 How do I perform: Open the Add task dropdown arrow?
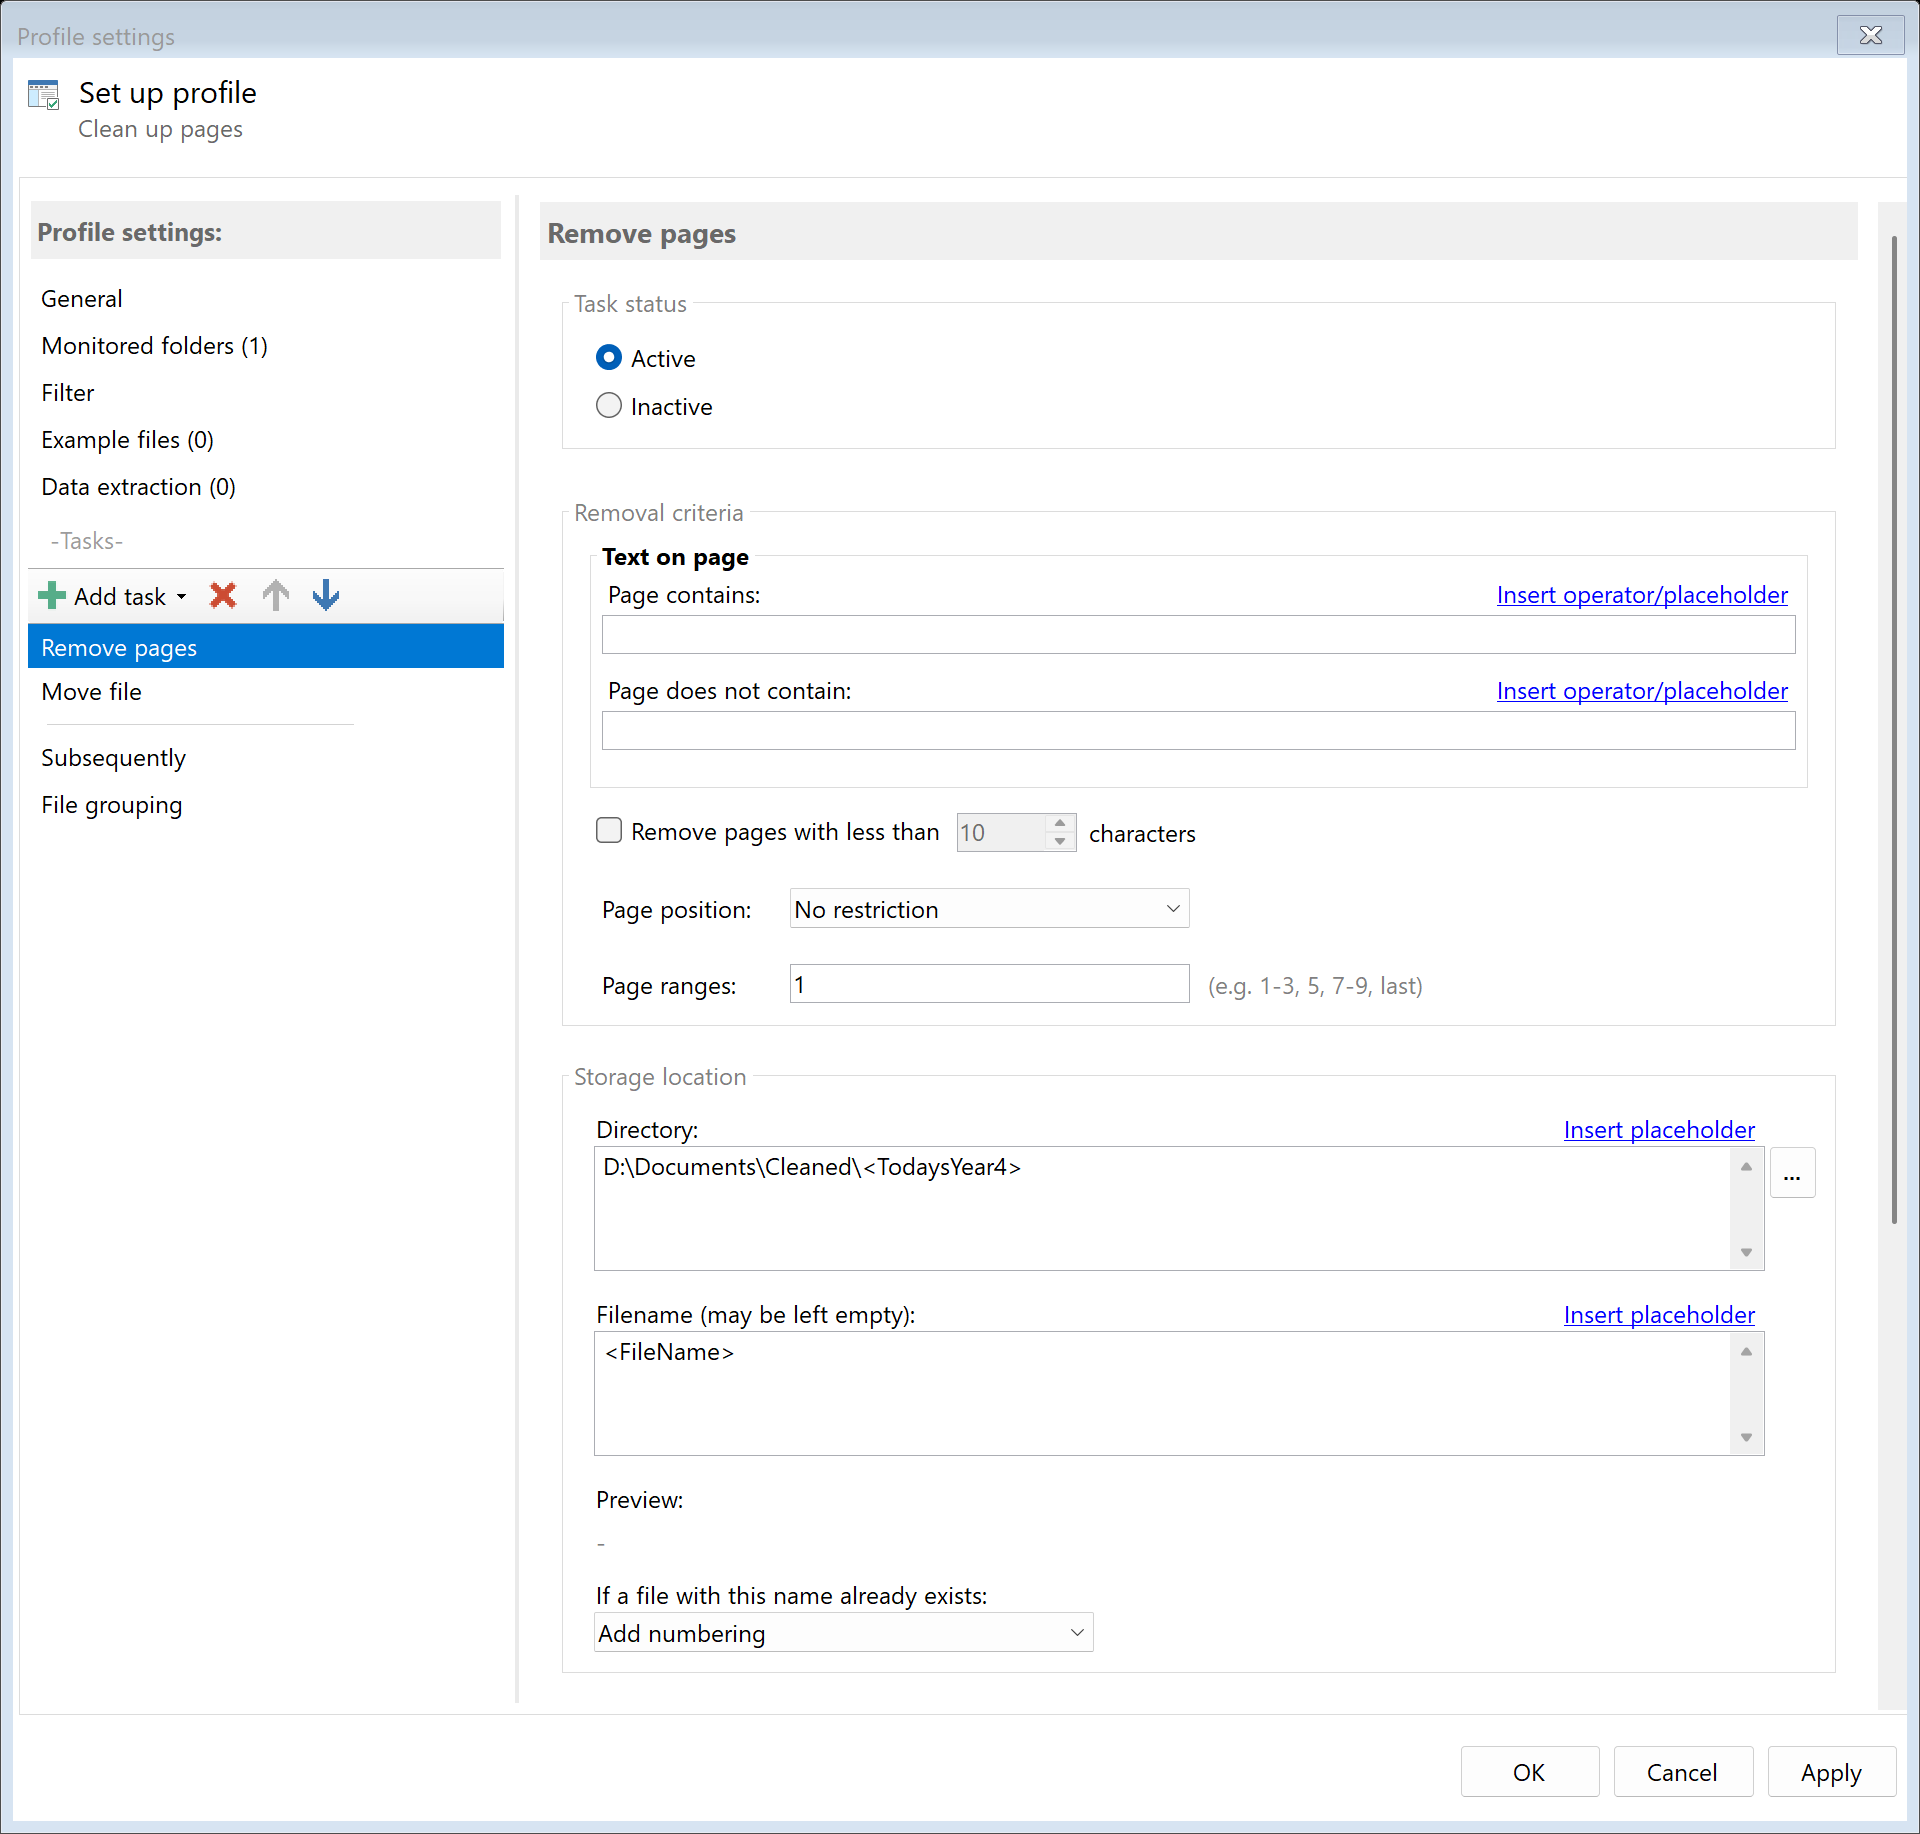point(182,597)
